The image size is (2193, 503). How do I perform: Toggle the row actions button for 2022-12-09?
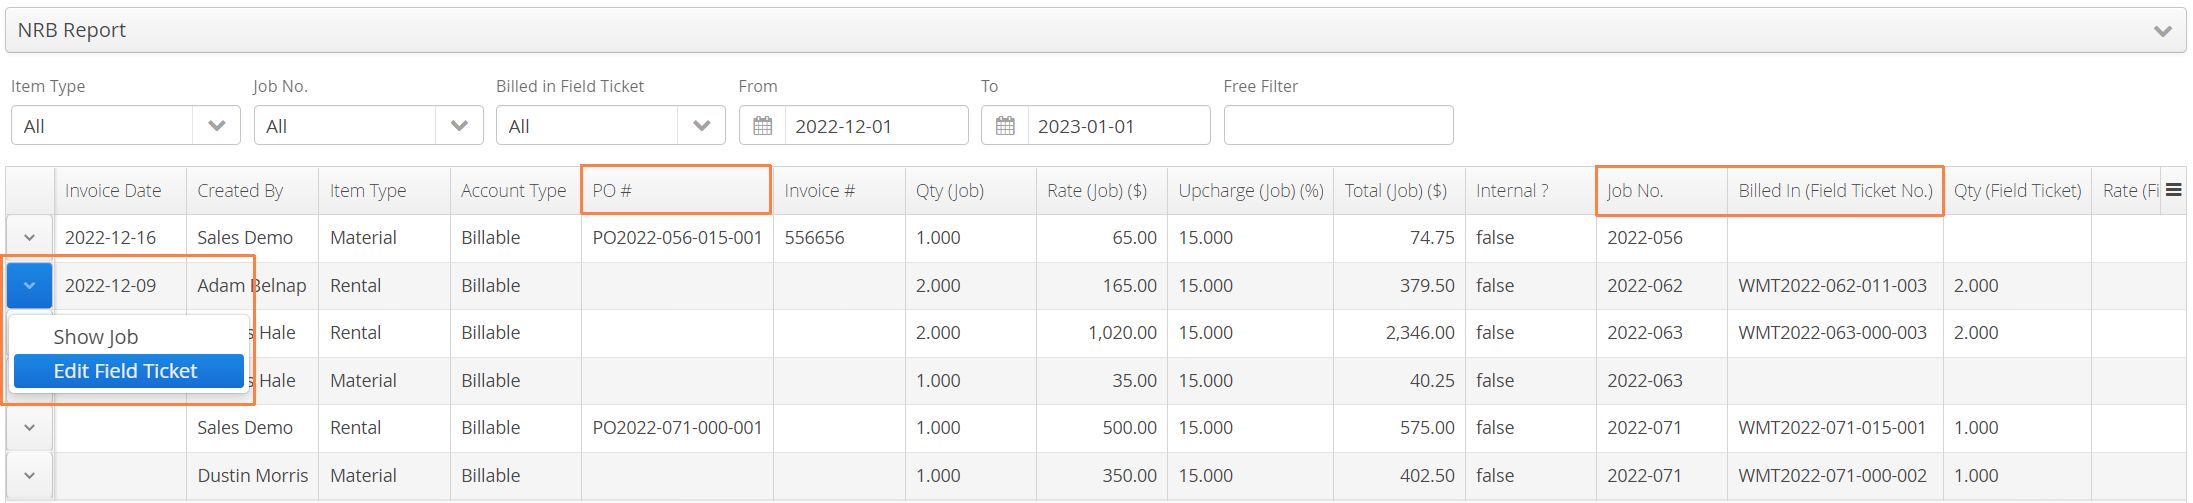[x=30, y=286]
